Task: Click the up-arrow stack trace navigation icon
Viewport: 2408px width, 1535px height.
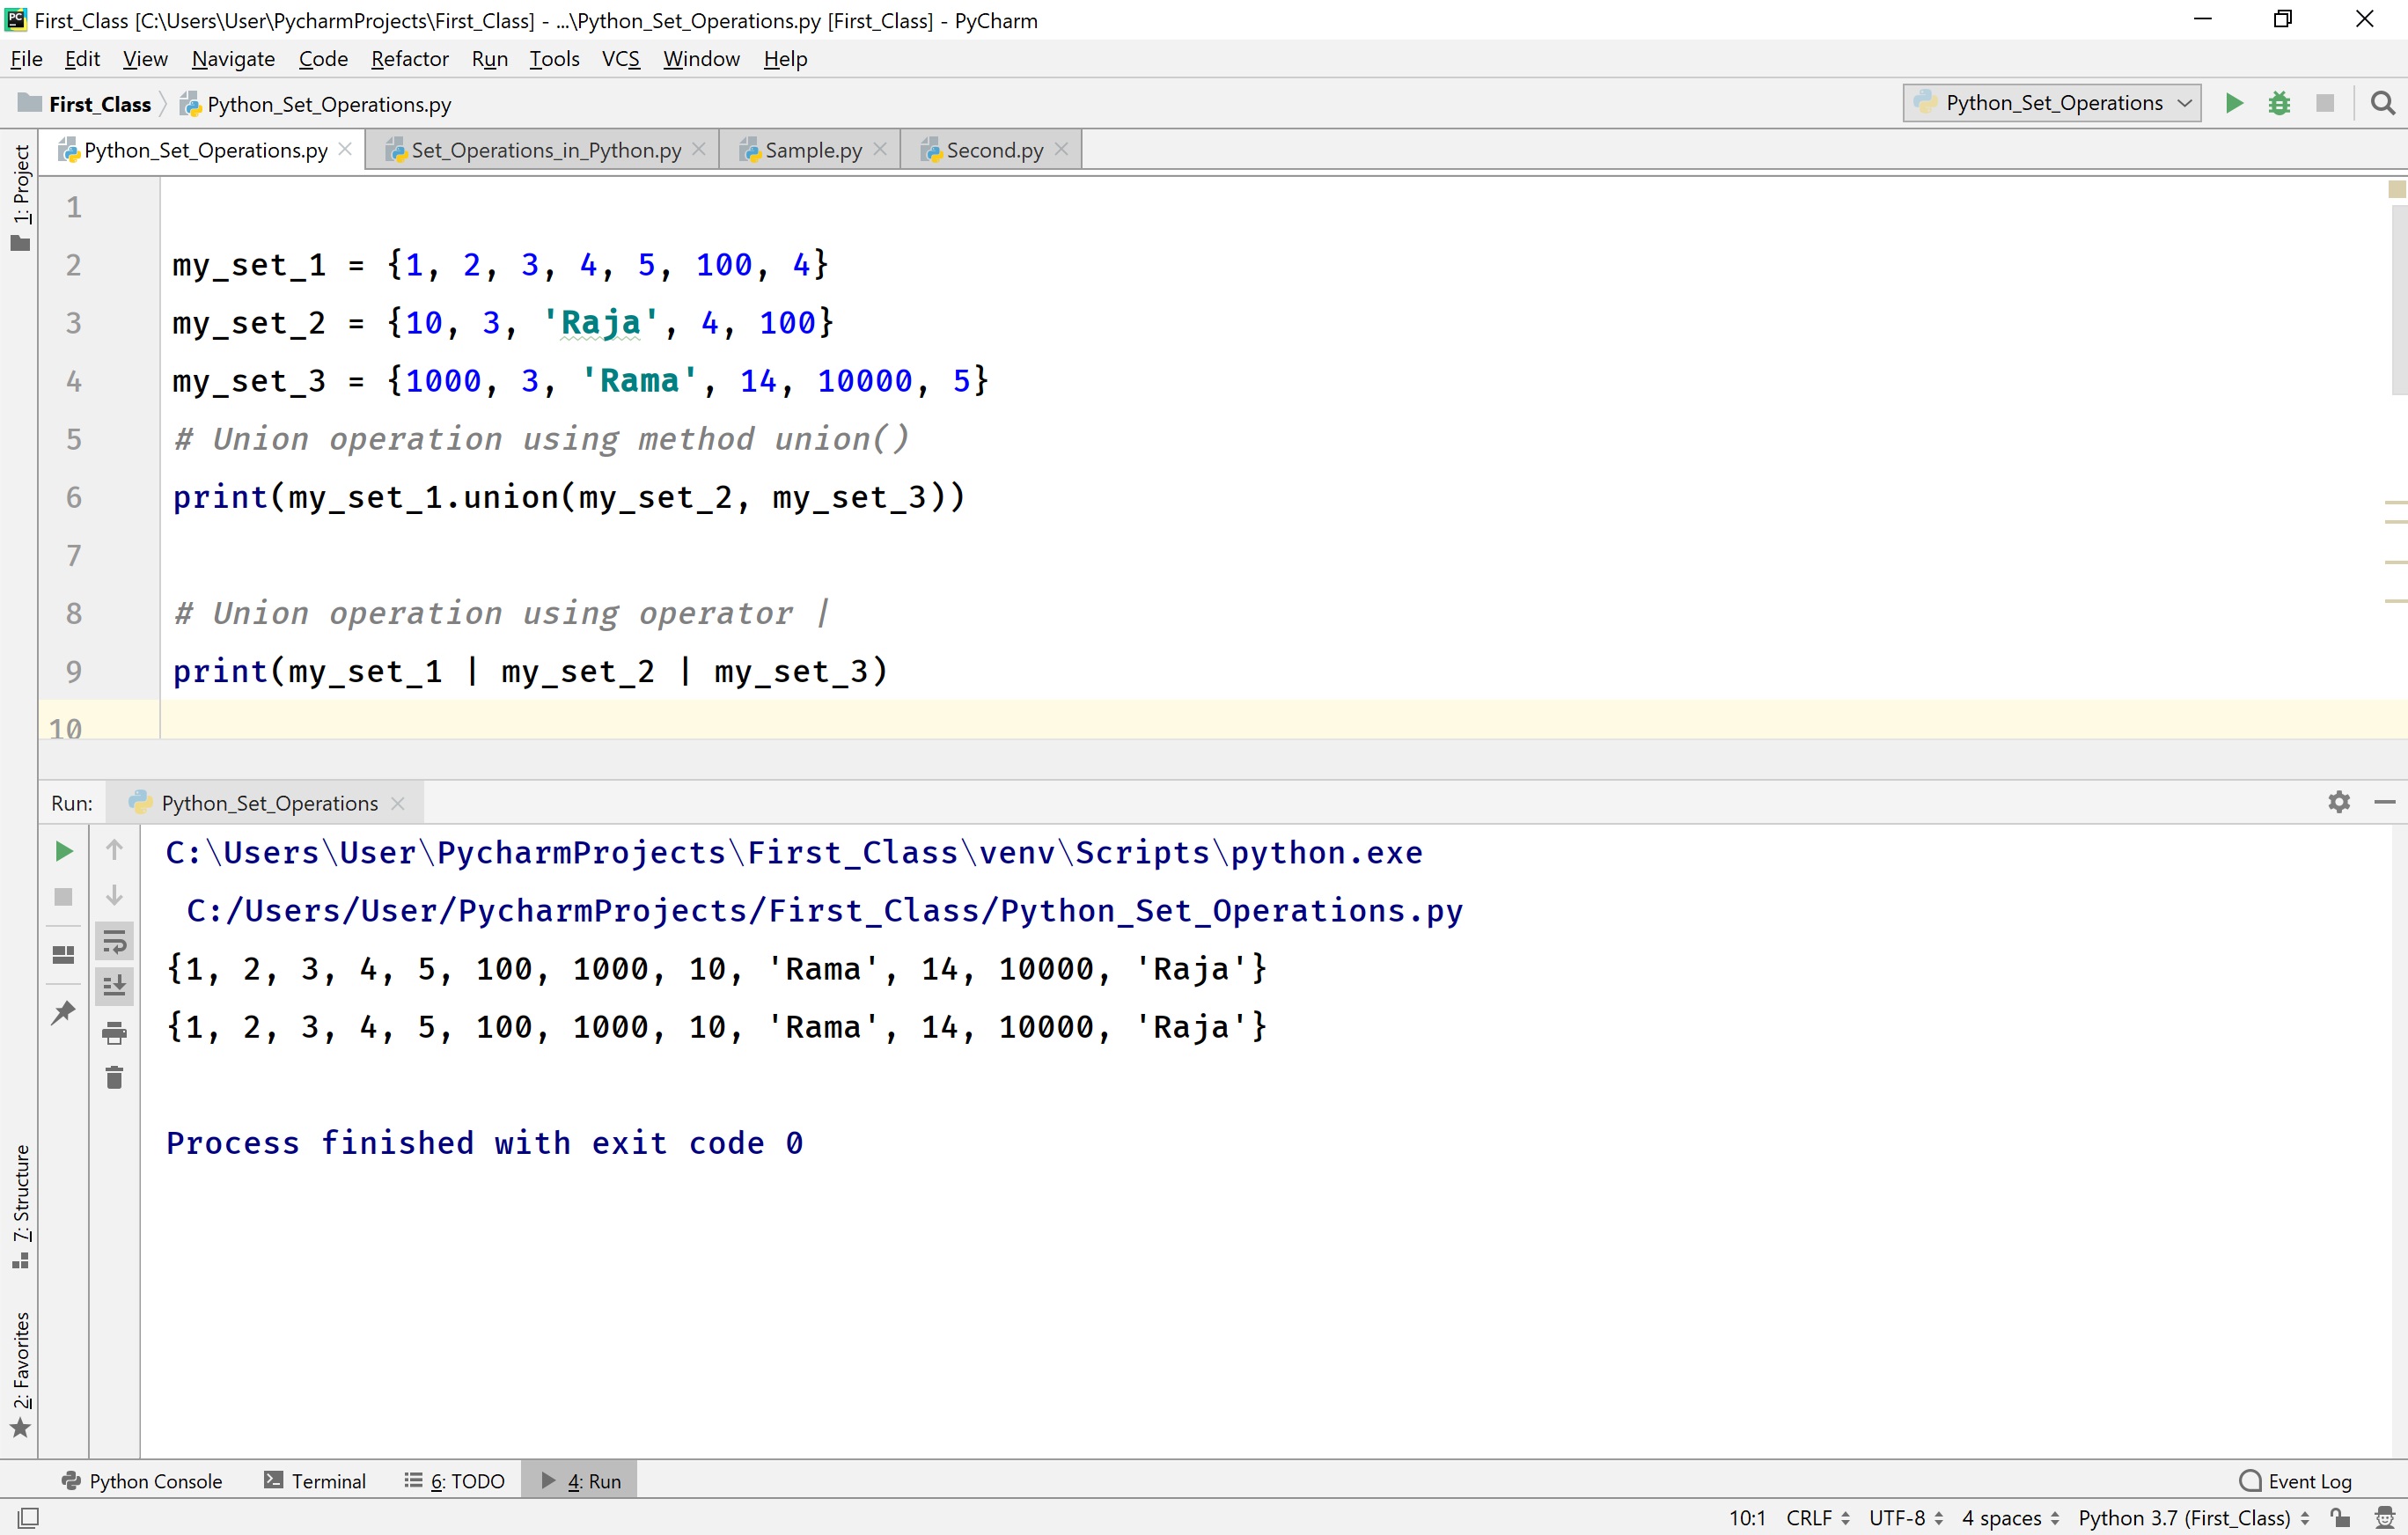Action: click(114, 850)
